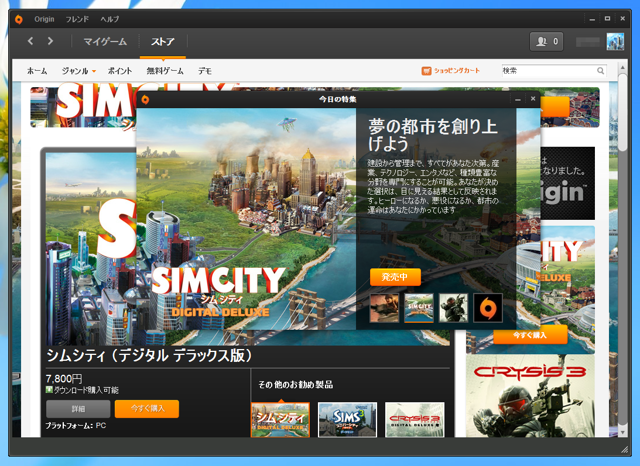
Task: Click the window resize grip
Action: coord(624,450)
